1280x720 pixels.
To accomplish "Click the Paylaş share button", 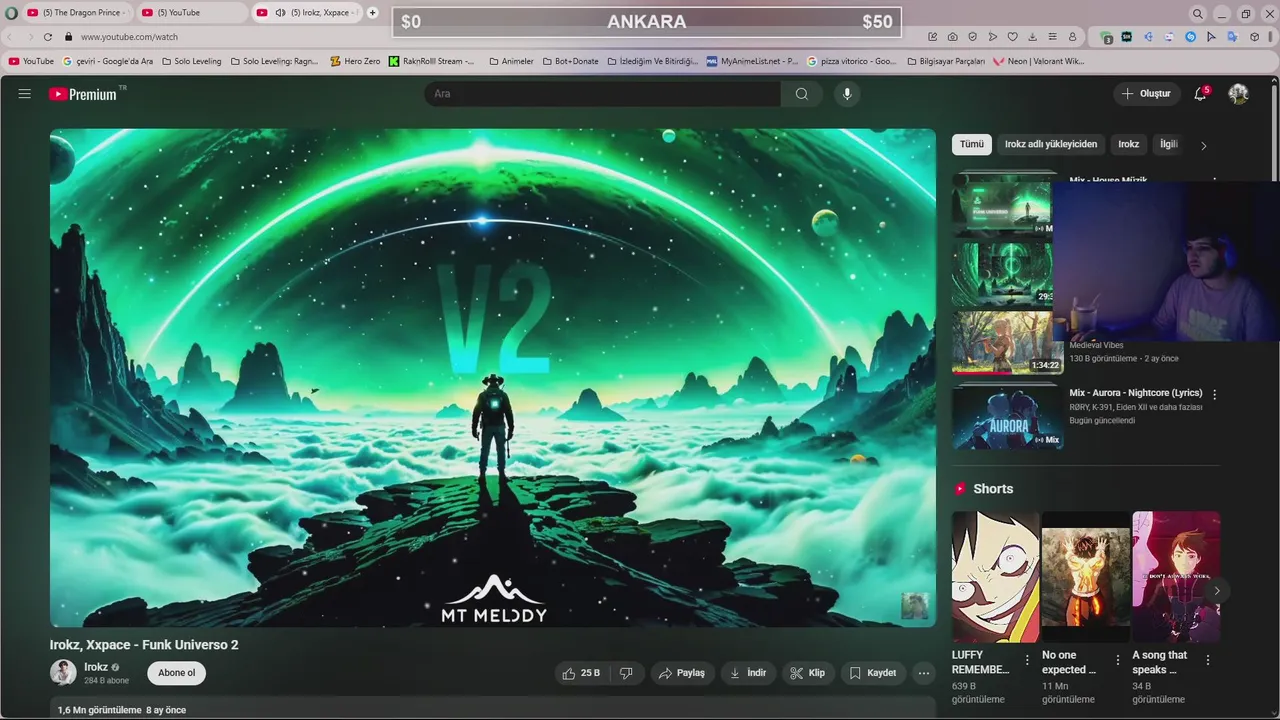I will click(x=682, y=673).
